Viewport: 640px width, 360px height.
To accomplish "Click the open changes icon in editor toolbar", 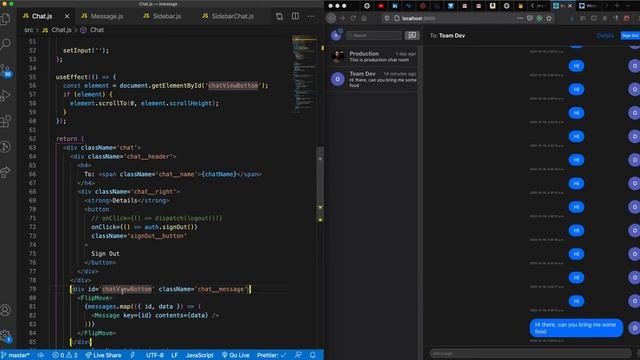I will click(279, 16).
